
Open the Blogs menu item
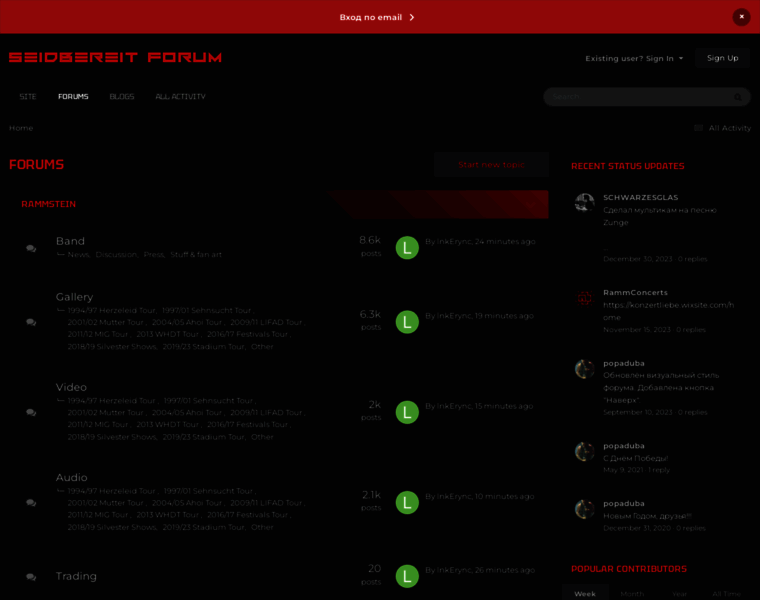coord(122,96)
